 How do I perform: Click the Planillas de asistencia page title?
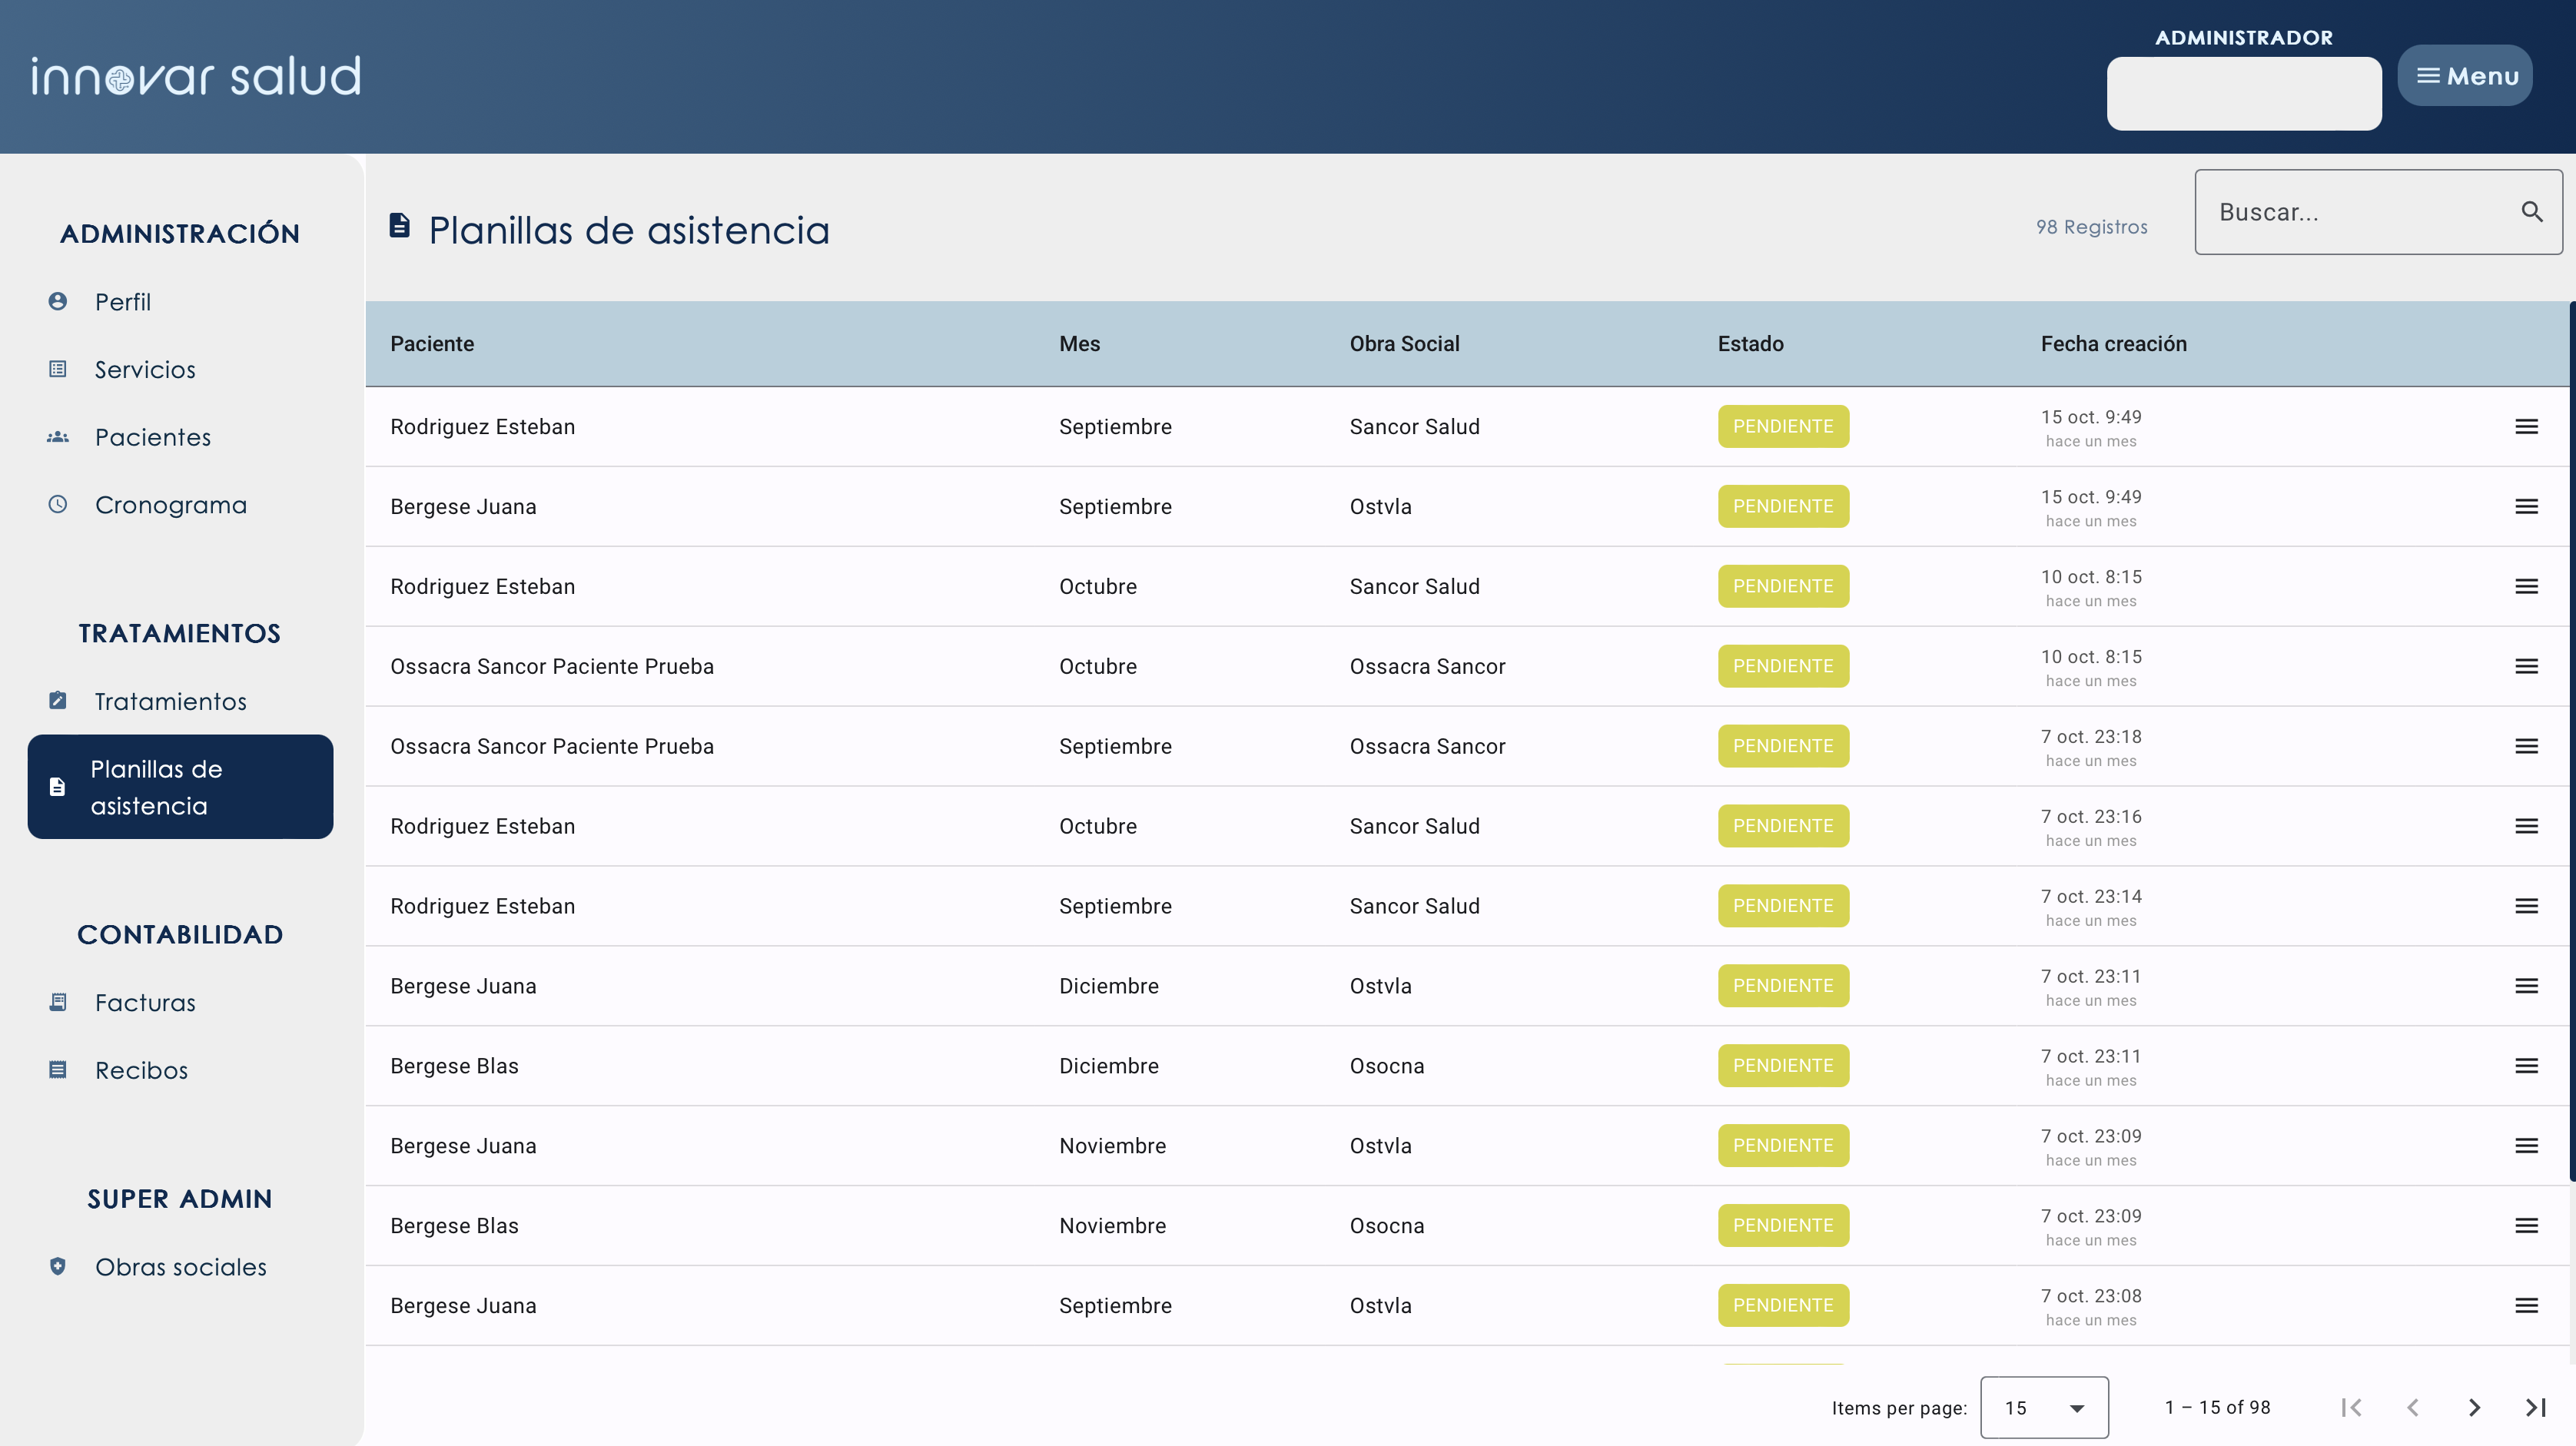pos(629,230)
